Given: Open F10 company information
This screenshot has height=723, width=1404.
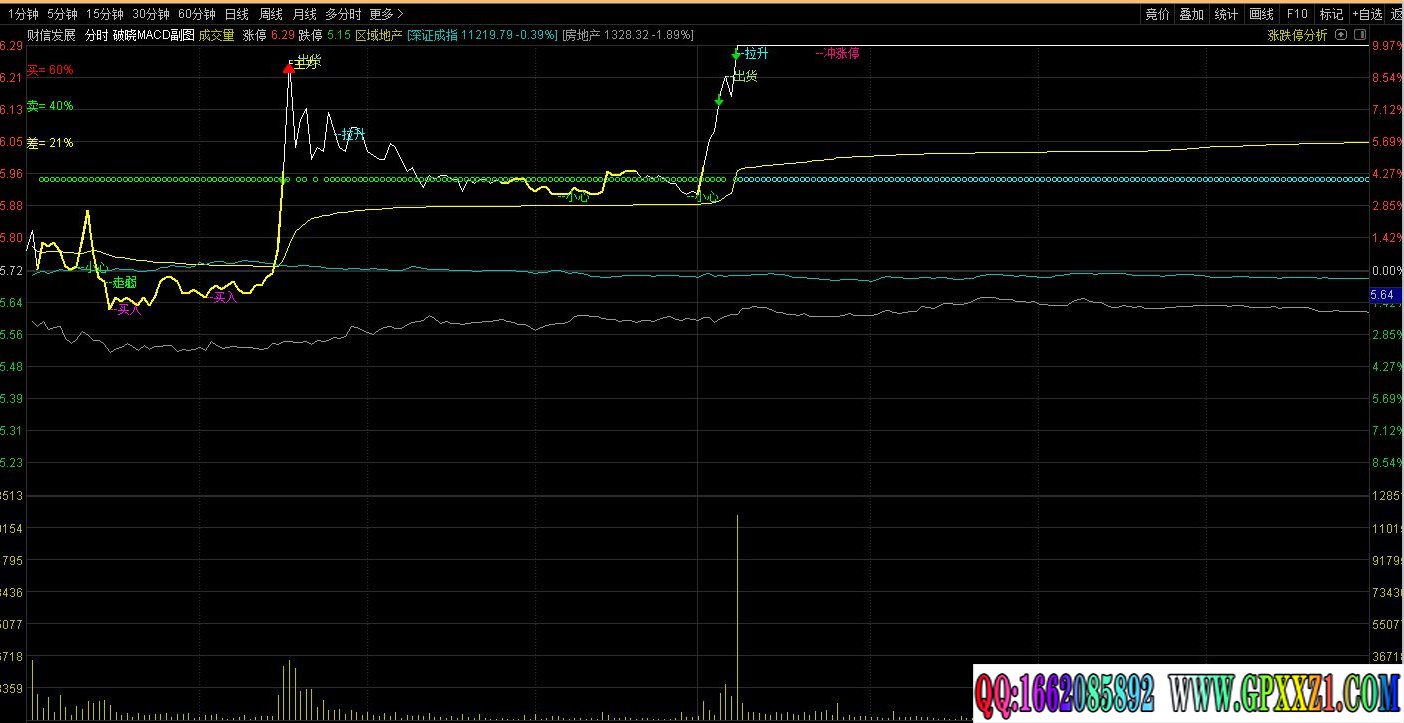Looking at the screenshot, I should coord(1297,14).
